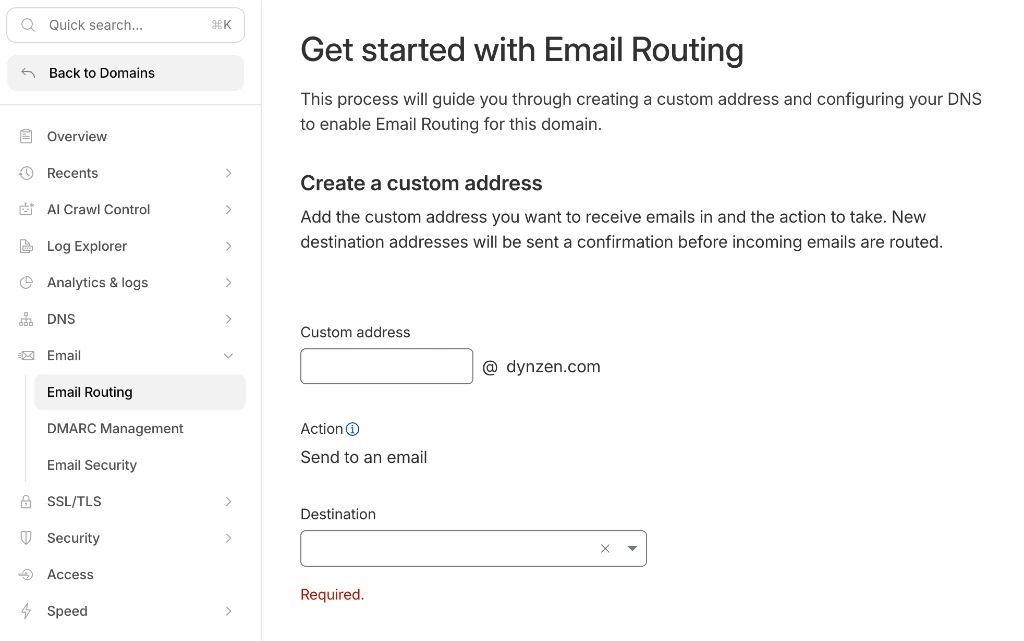Collapse the Email section chevron
This screenshot has width=1024, height=641.
coord(228,355)
